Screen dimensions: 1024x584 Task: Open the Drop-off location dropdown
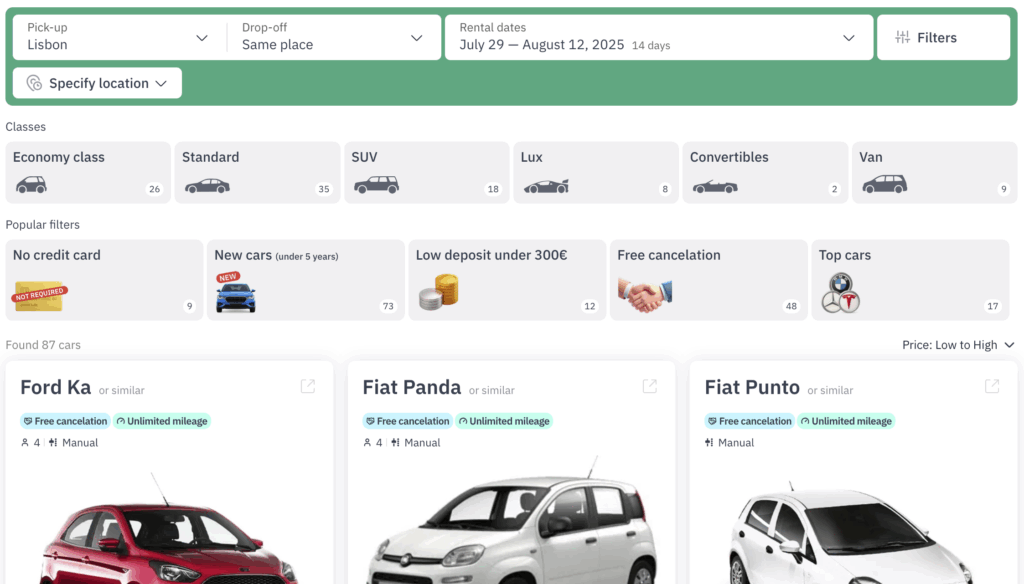pos(333,37)
